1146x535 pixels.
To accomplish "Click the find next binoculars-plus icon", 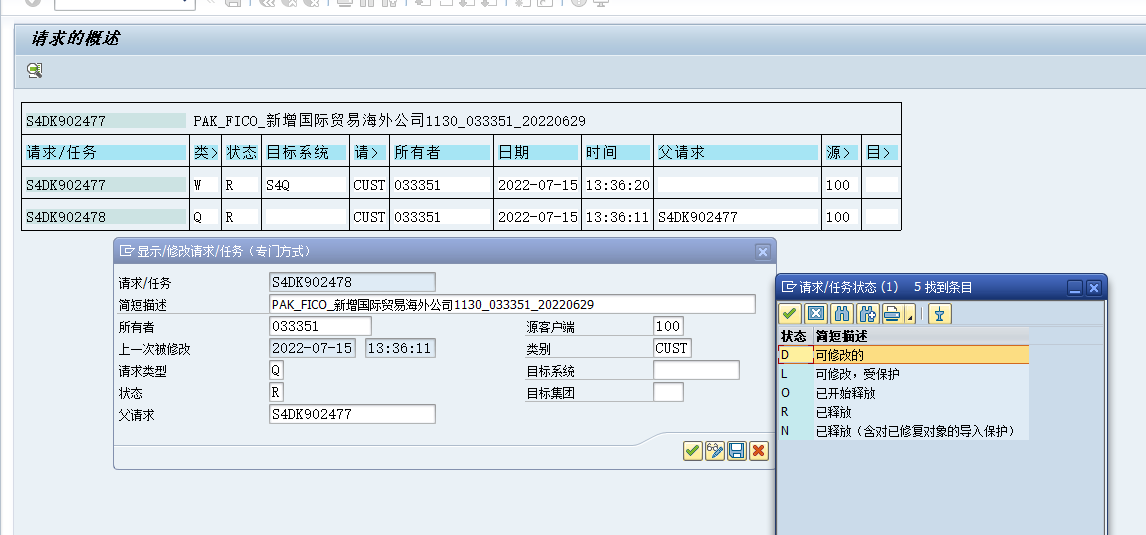I will pyautogui.click(x=866, y=314).
